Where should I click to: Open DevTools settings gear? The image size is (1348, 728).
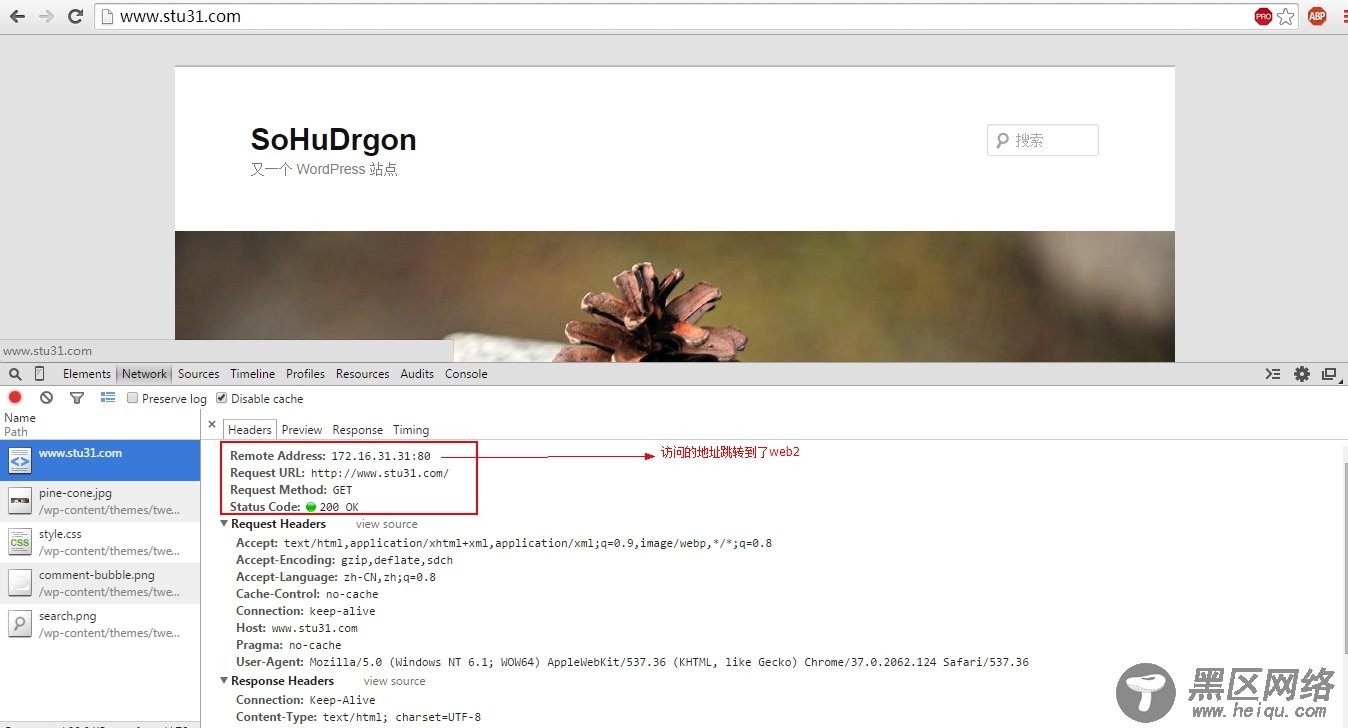1301,374
